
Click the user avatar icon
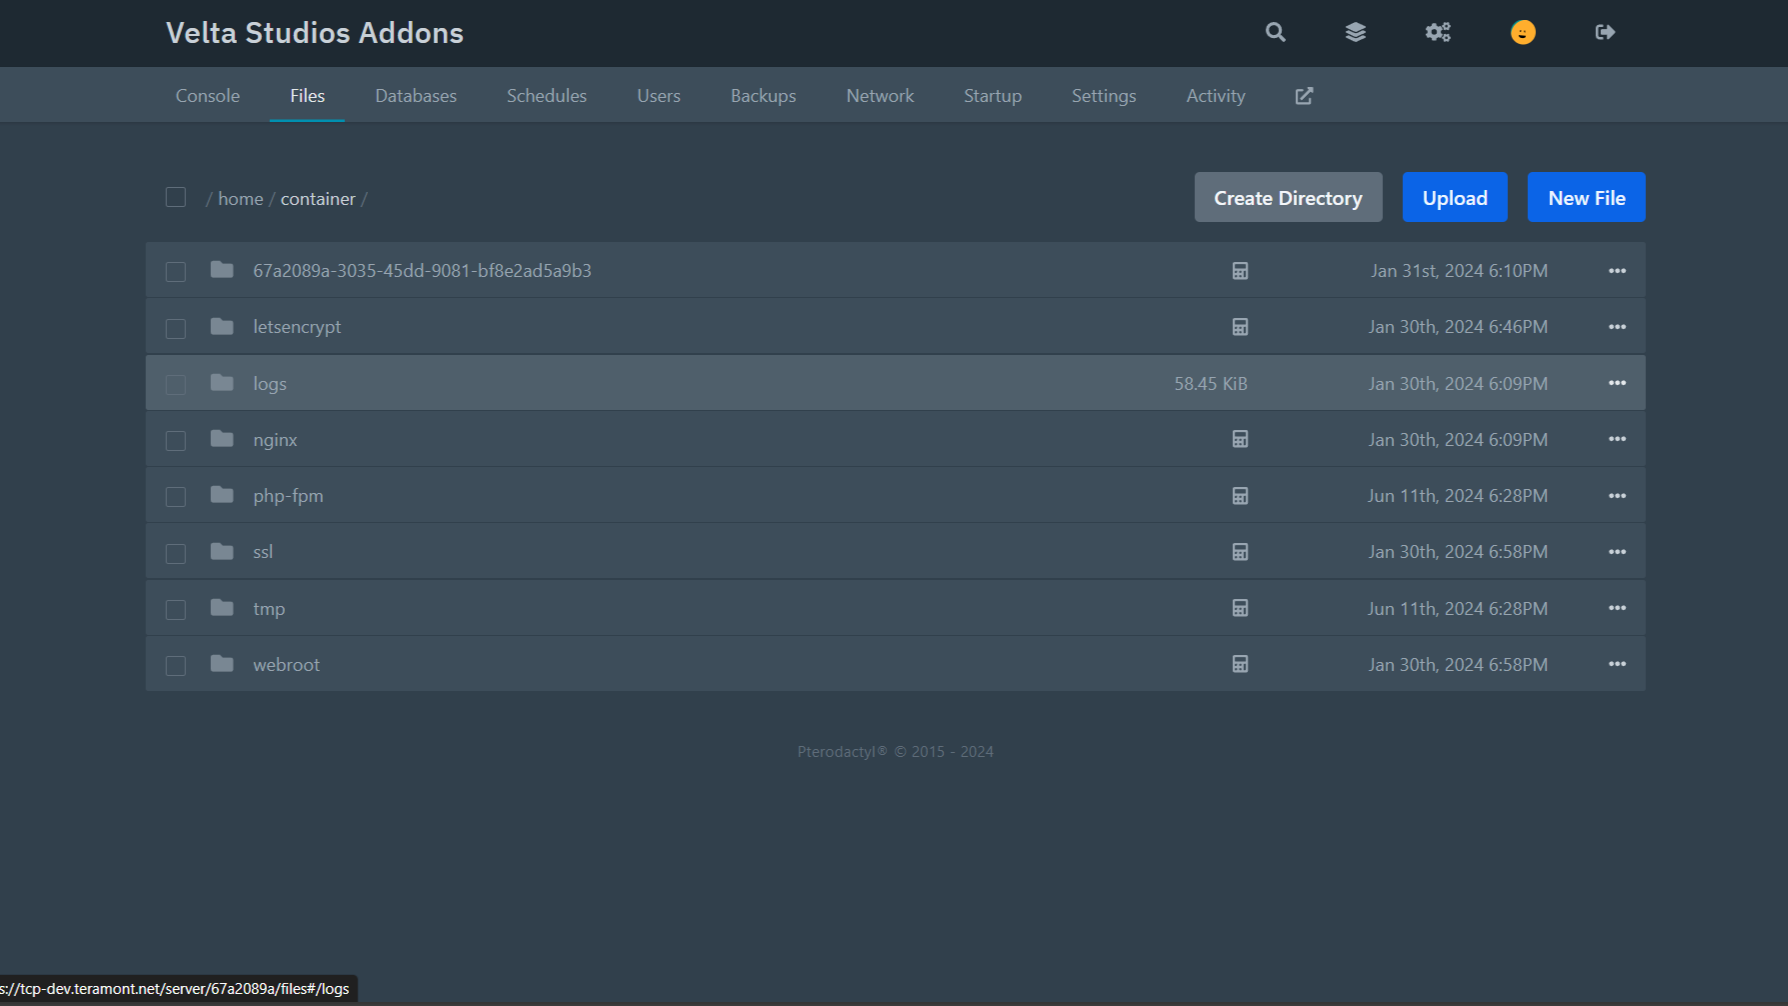[x=1522, y=32]
